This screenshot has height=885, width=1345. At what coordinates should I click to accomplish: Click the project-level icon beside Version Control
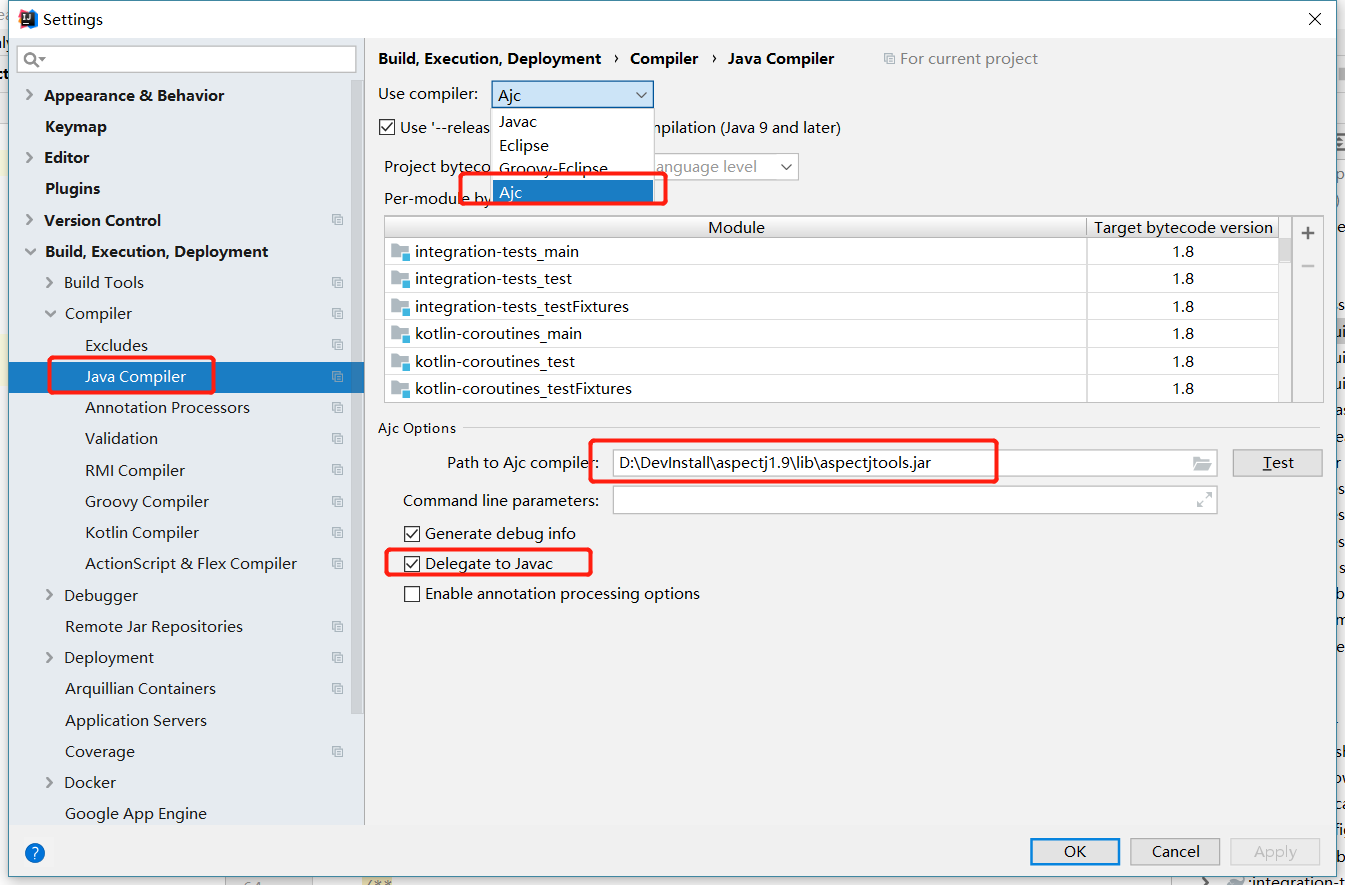337,220
